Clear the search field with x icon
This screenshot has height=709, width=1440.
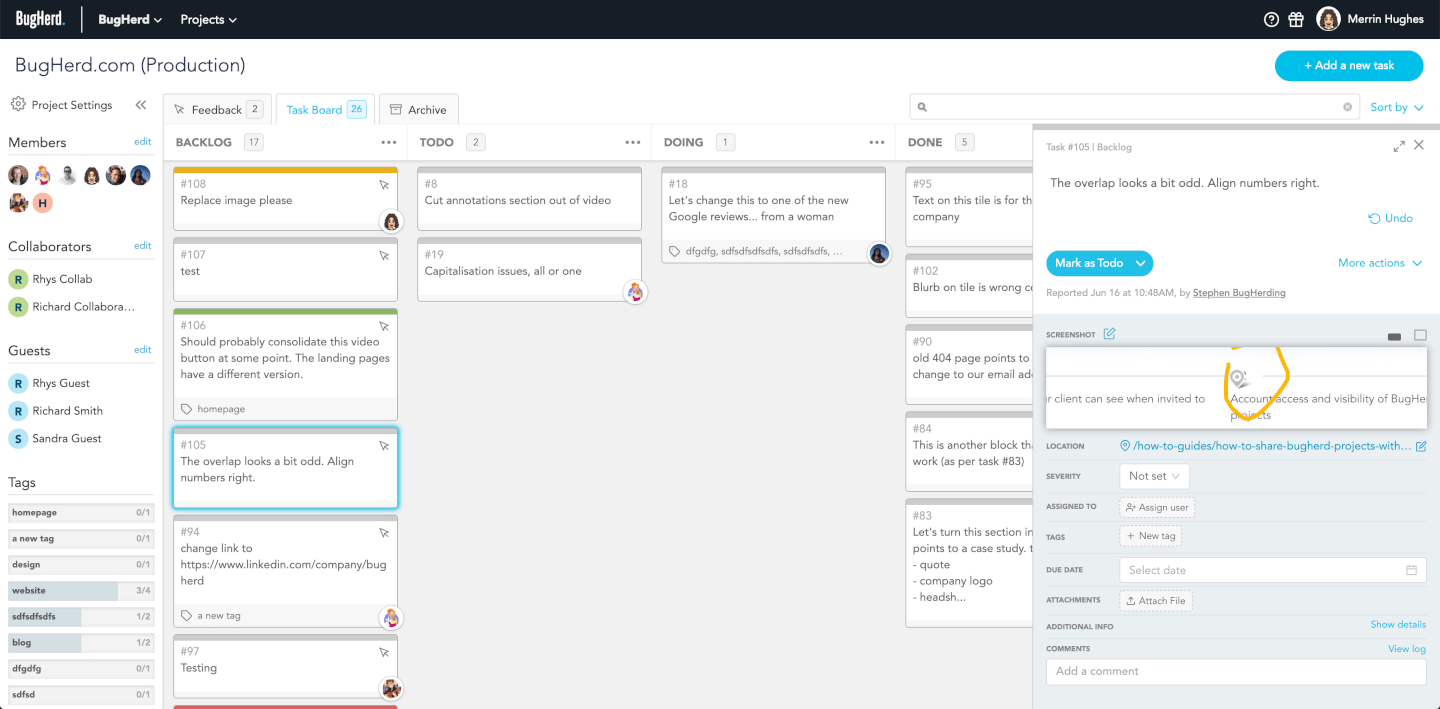[x=1347, y=107]
